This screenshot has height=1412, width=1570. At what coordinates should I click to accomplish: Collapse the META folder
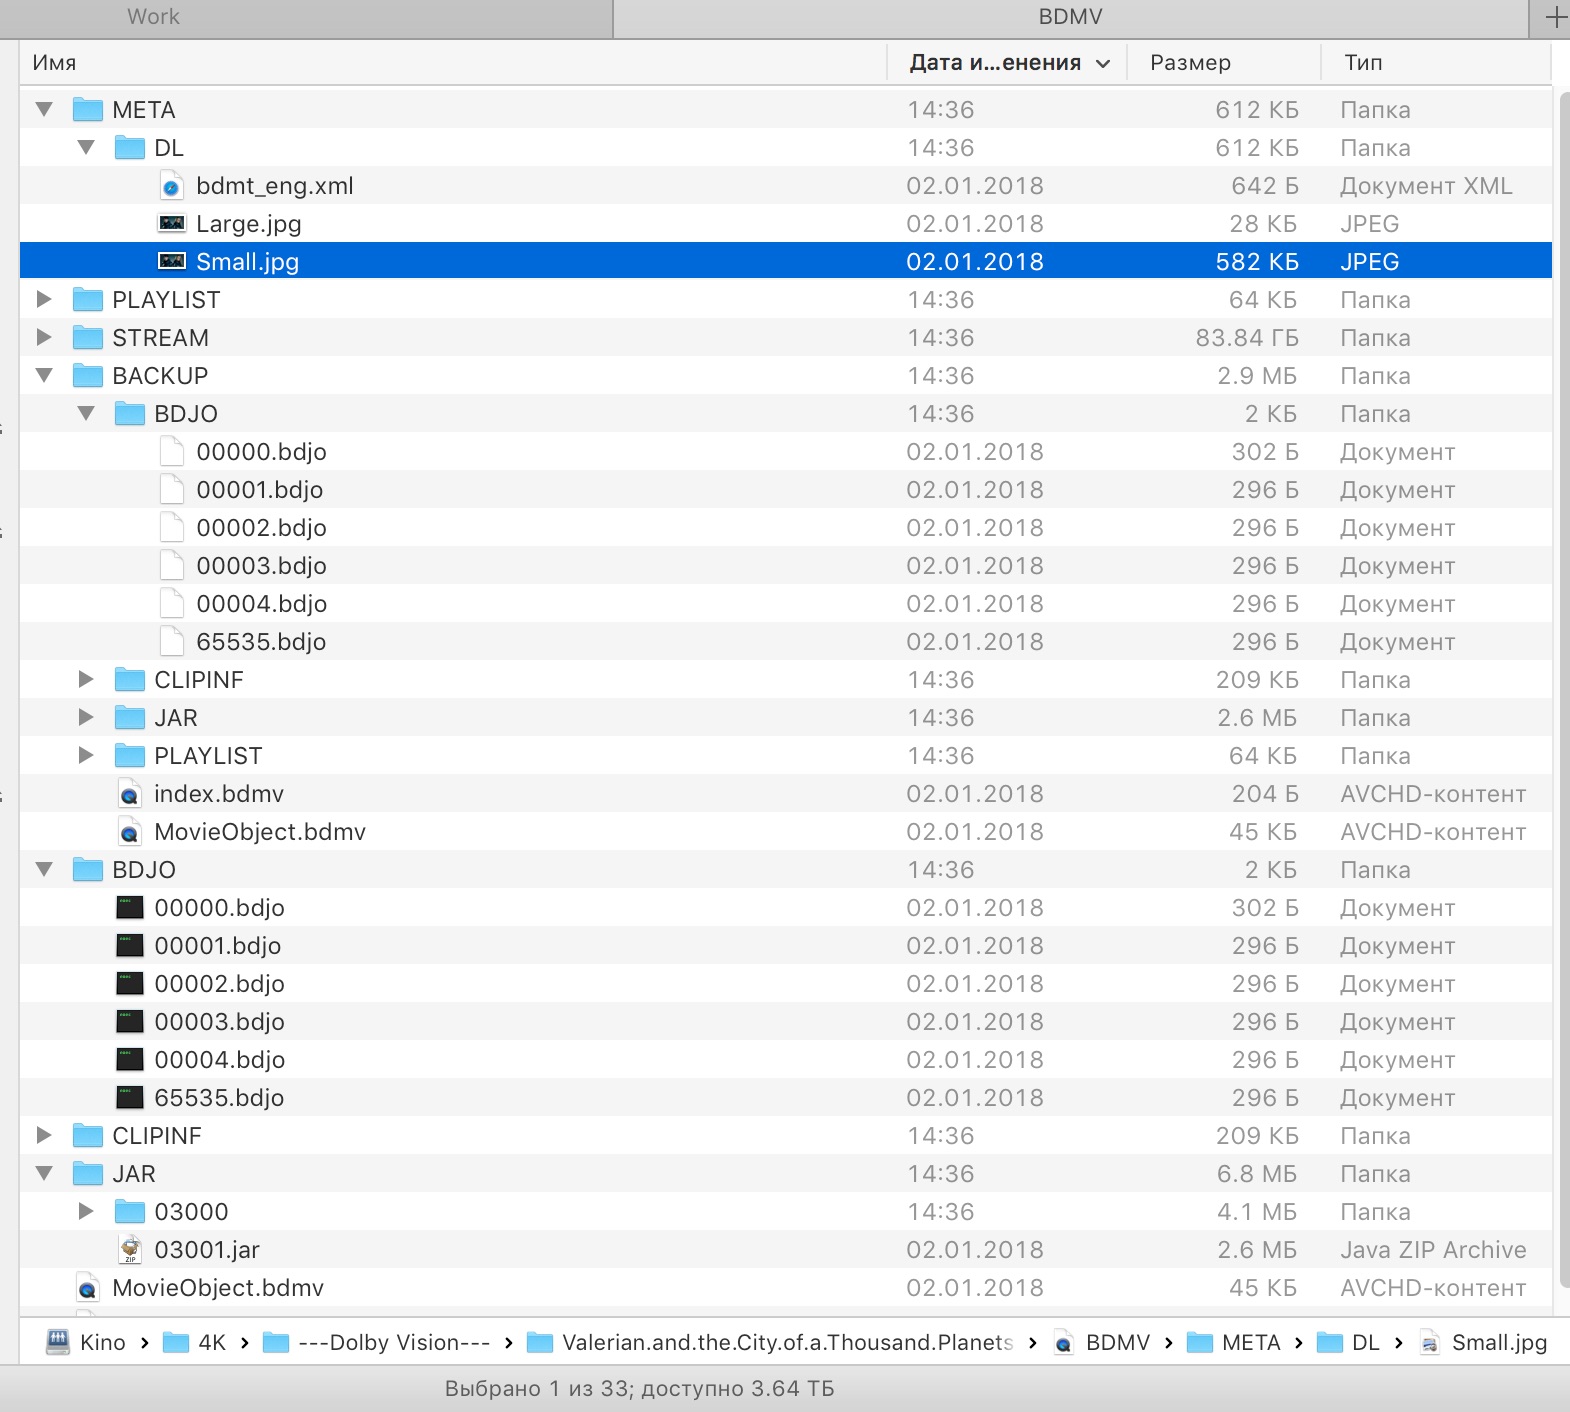(44, 110)
